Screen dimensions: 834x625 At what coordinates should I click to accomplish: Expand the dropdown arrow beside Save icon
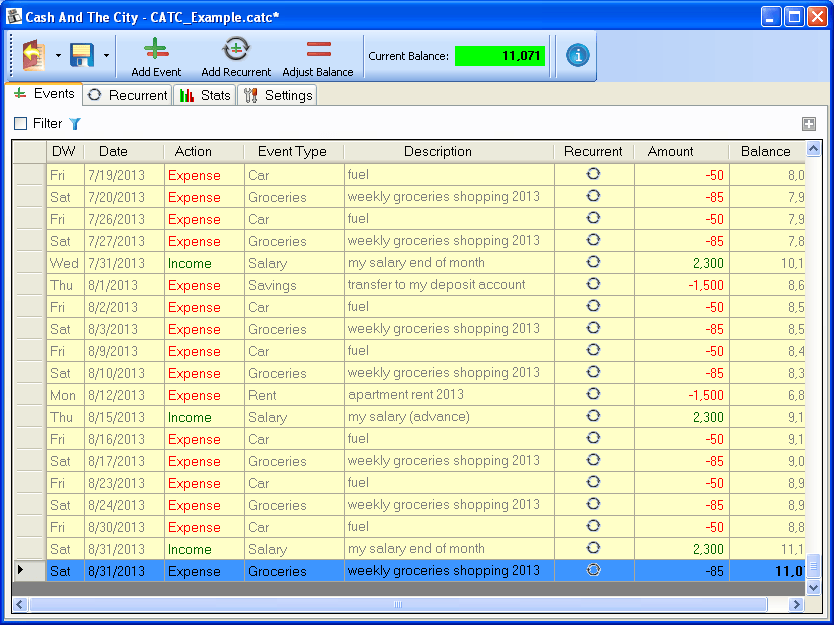click(106, 56)
